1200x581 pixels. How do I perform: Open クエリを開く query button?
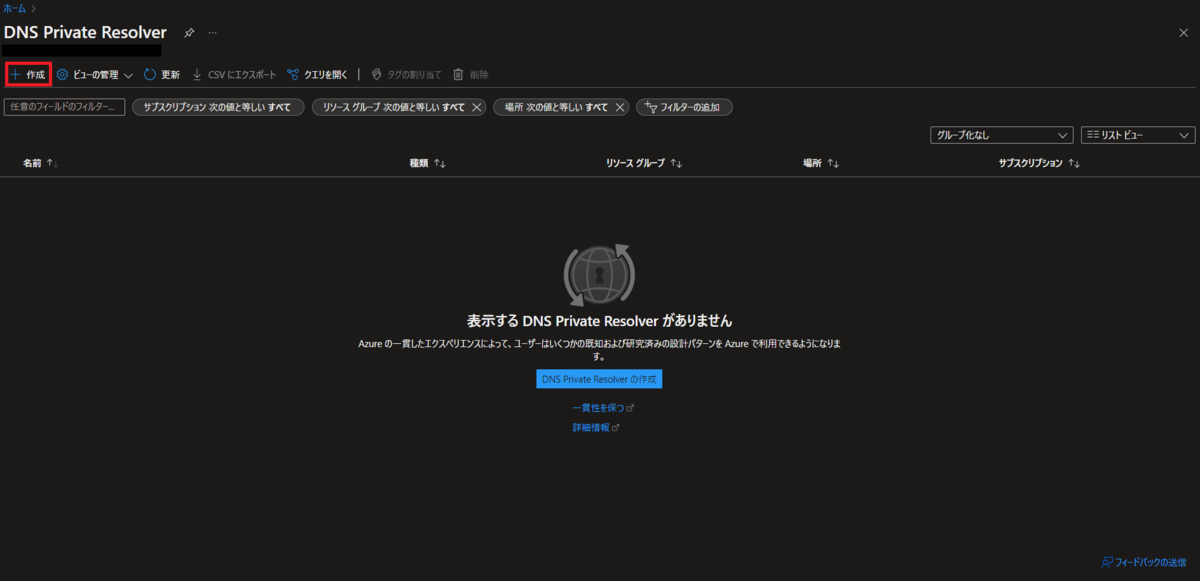click(x=317, y=75)
